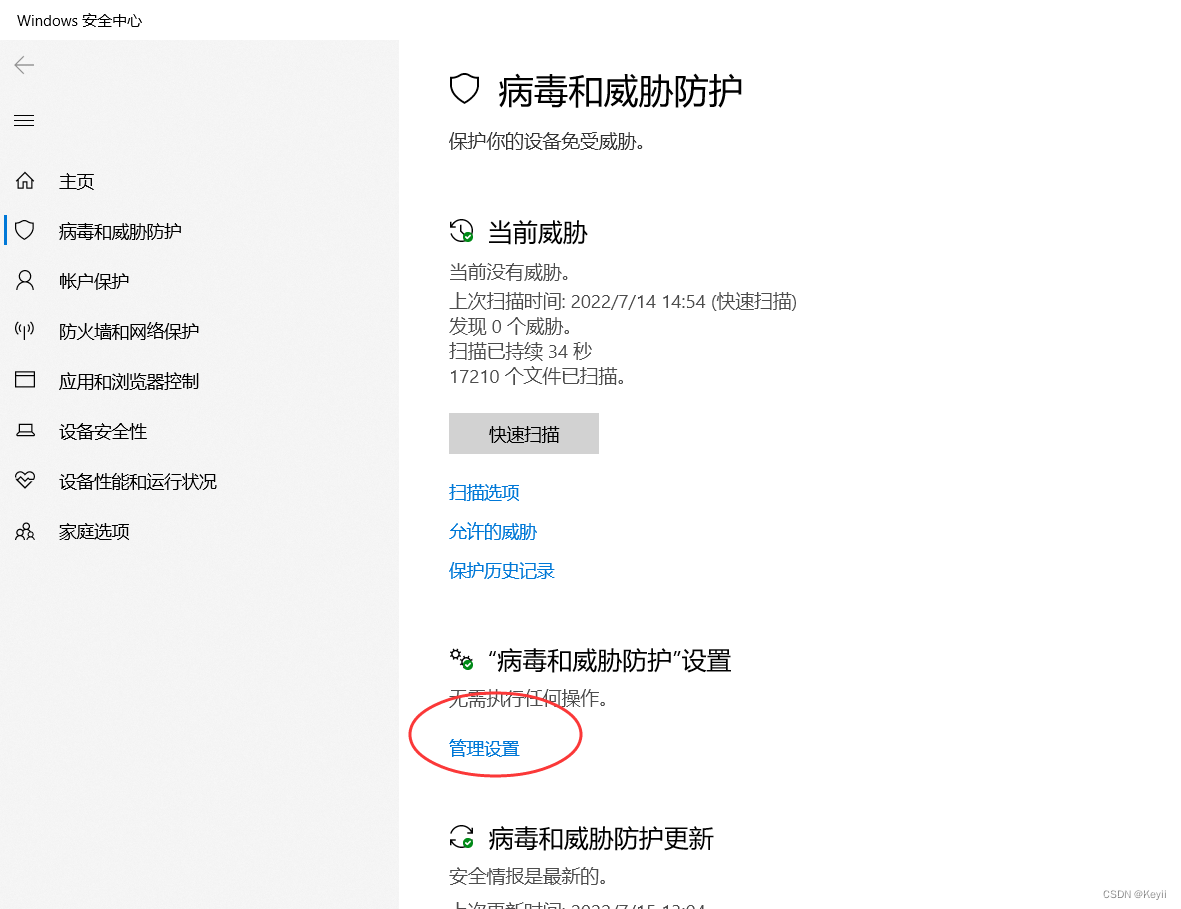Viewport: 1181px width, 909px height.
Task: Select 家庭选项 in sidebar
Action: pos(94,532)
